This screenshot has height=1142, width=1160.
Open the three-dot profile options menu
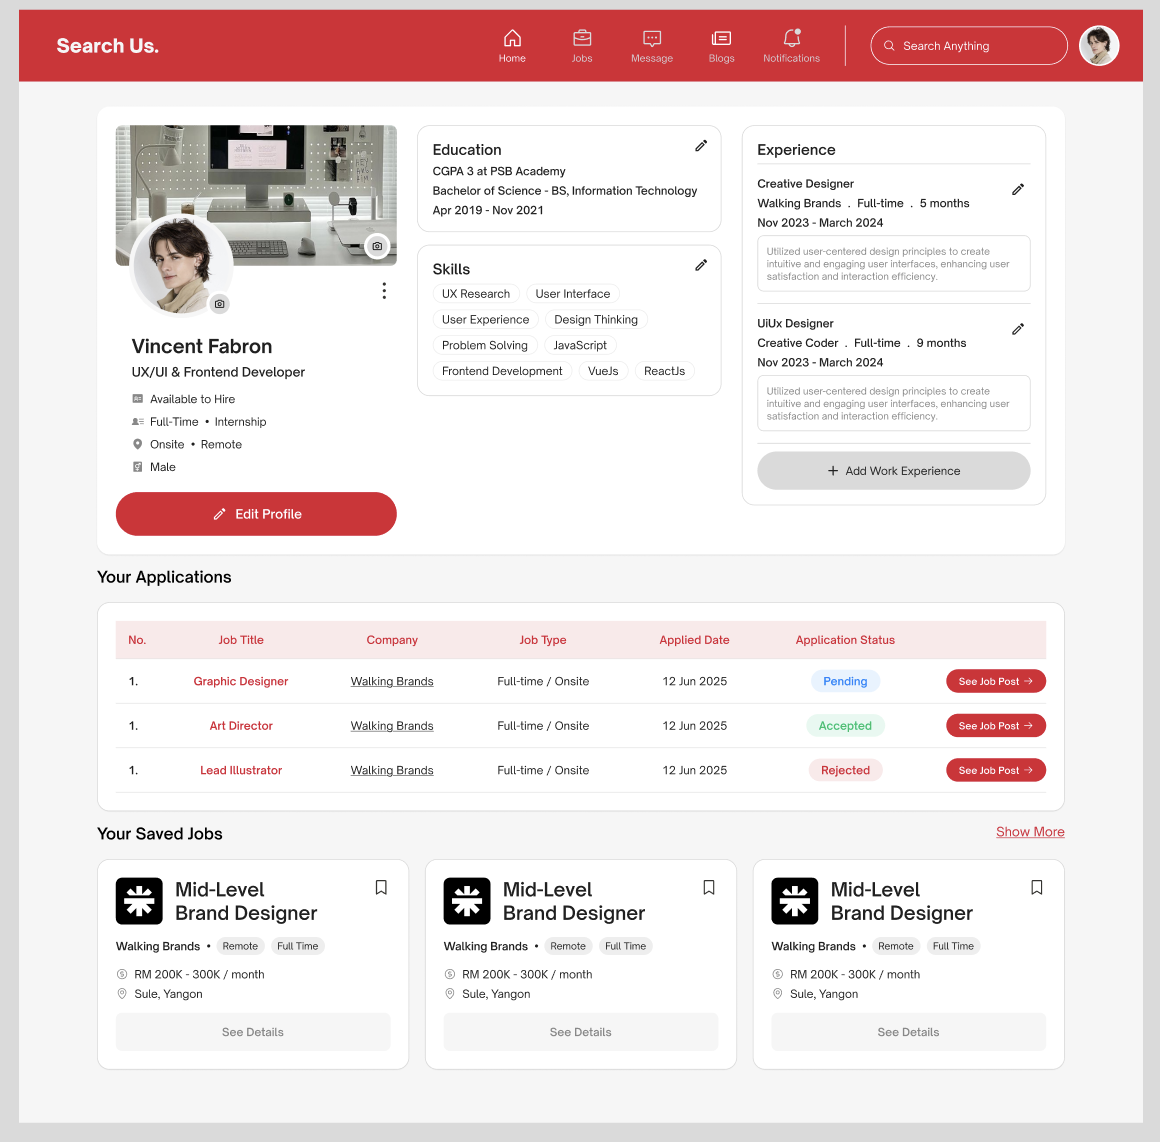tap(384, 291)
